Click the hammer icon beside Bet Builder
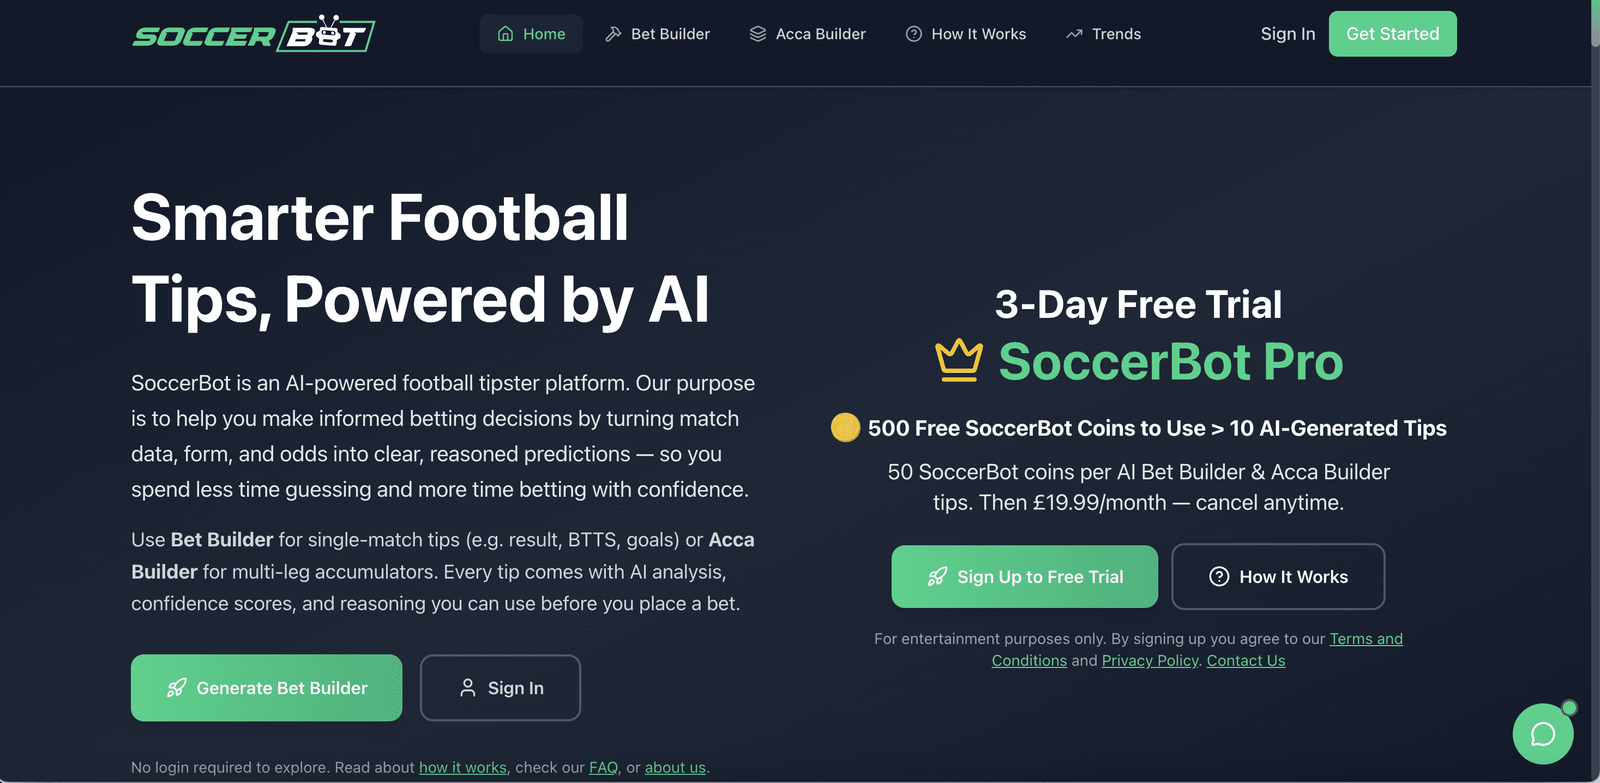 pos(613,34)
